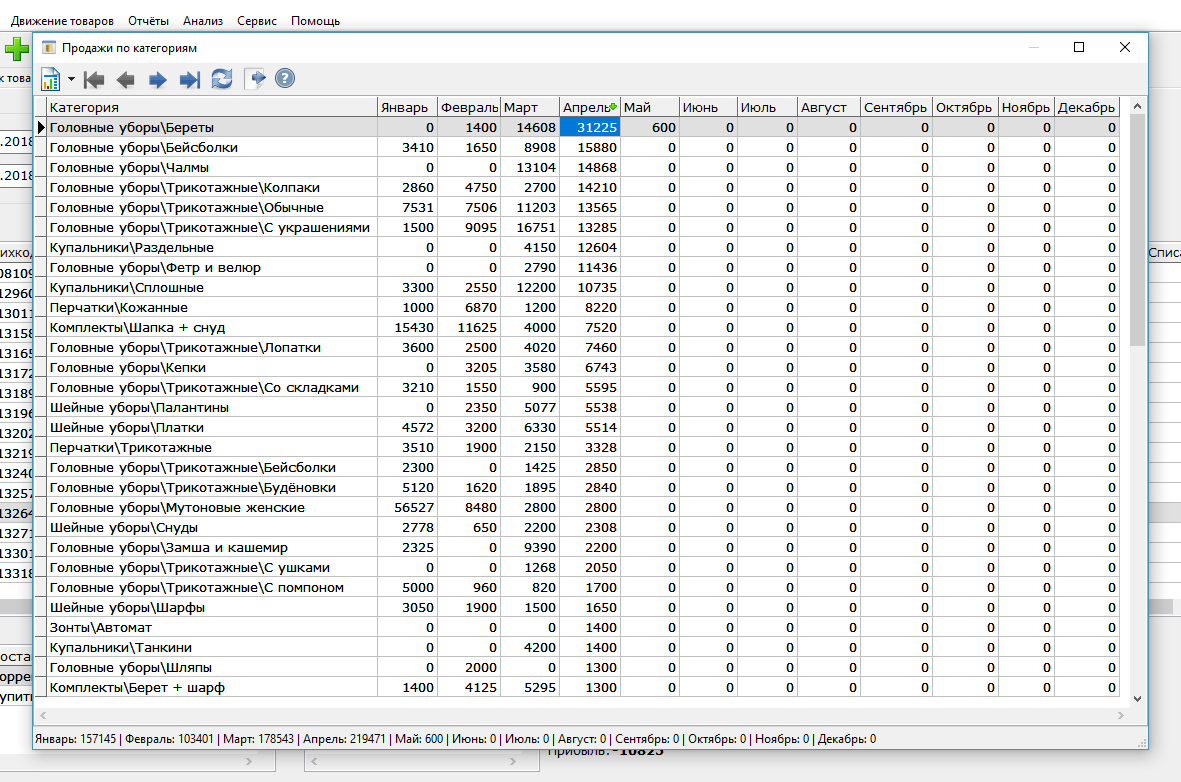This screenshot has width=1181, height=782.
Task: Click the Сентябрь column header
Action: [896, 107]
